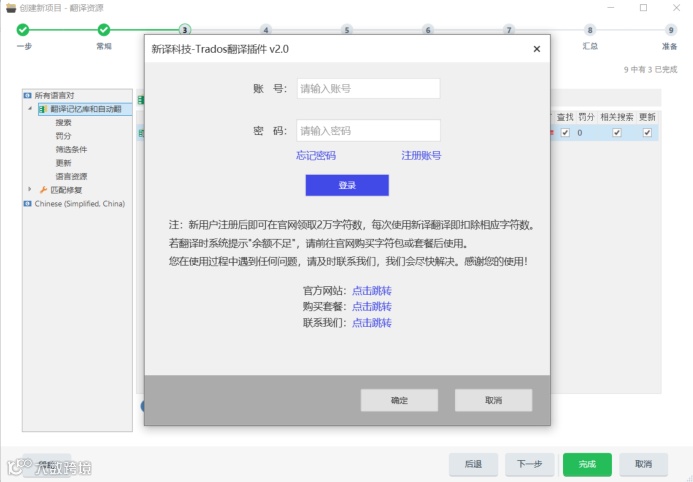
Task: Select 翻译记忆库和自动翻 tree item
Action: coord(86,109)
